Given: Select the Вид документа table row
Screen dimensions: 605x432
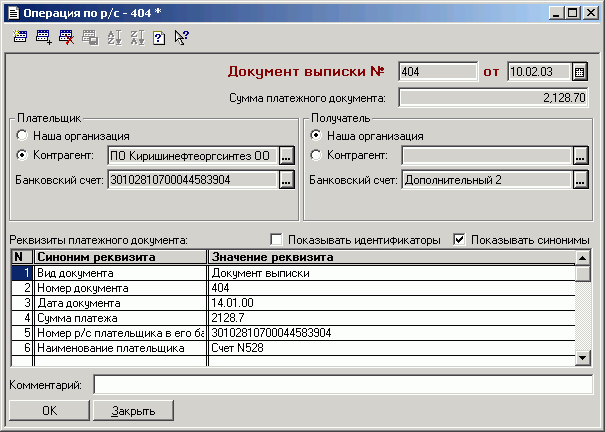Looking at the screenshot, I should point(293,273).
